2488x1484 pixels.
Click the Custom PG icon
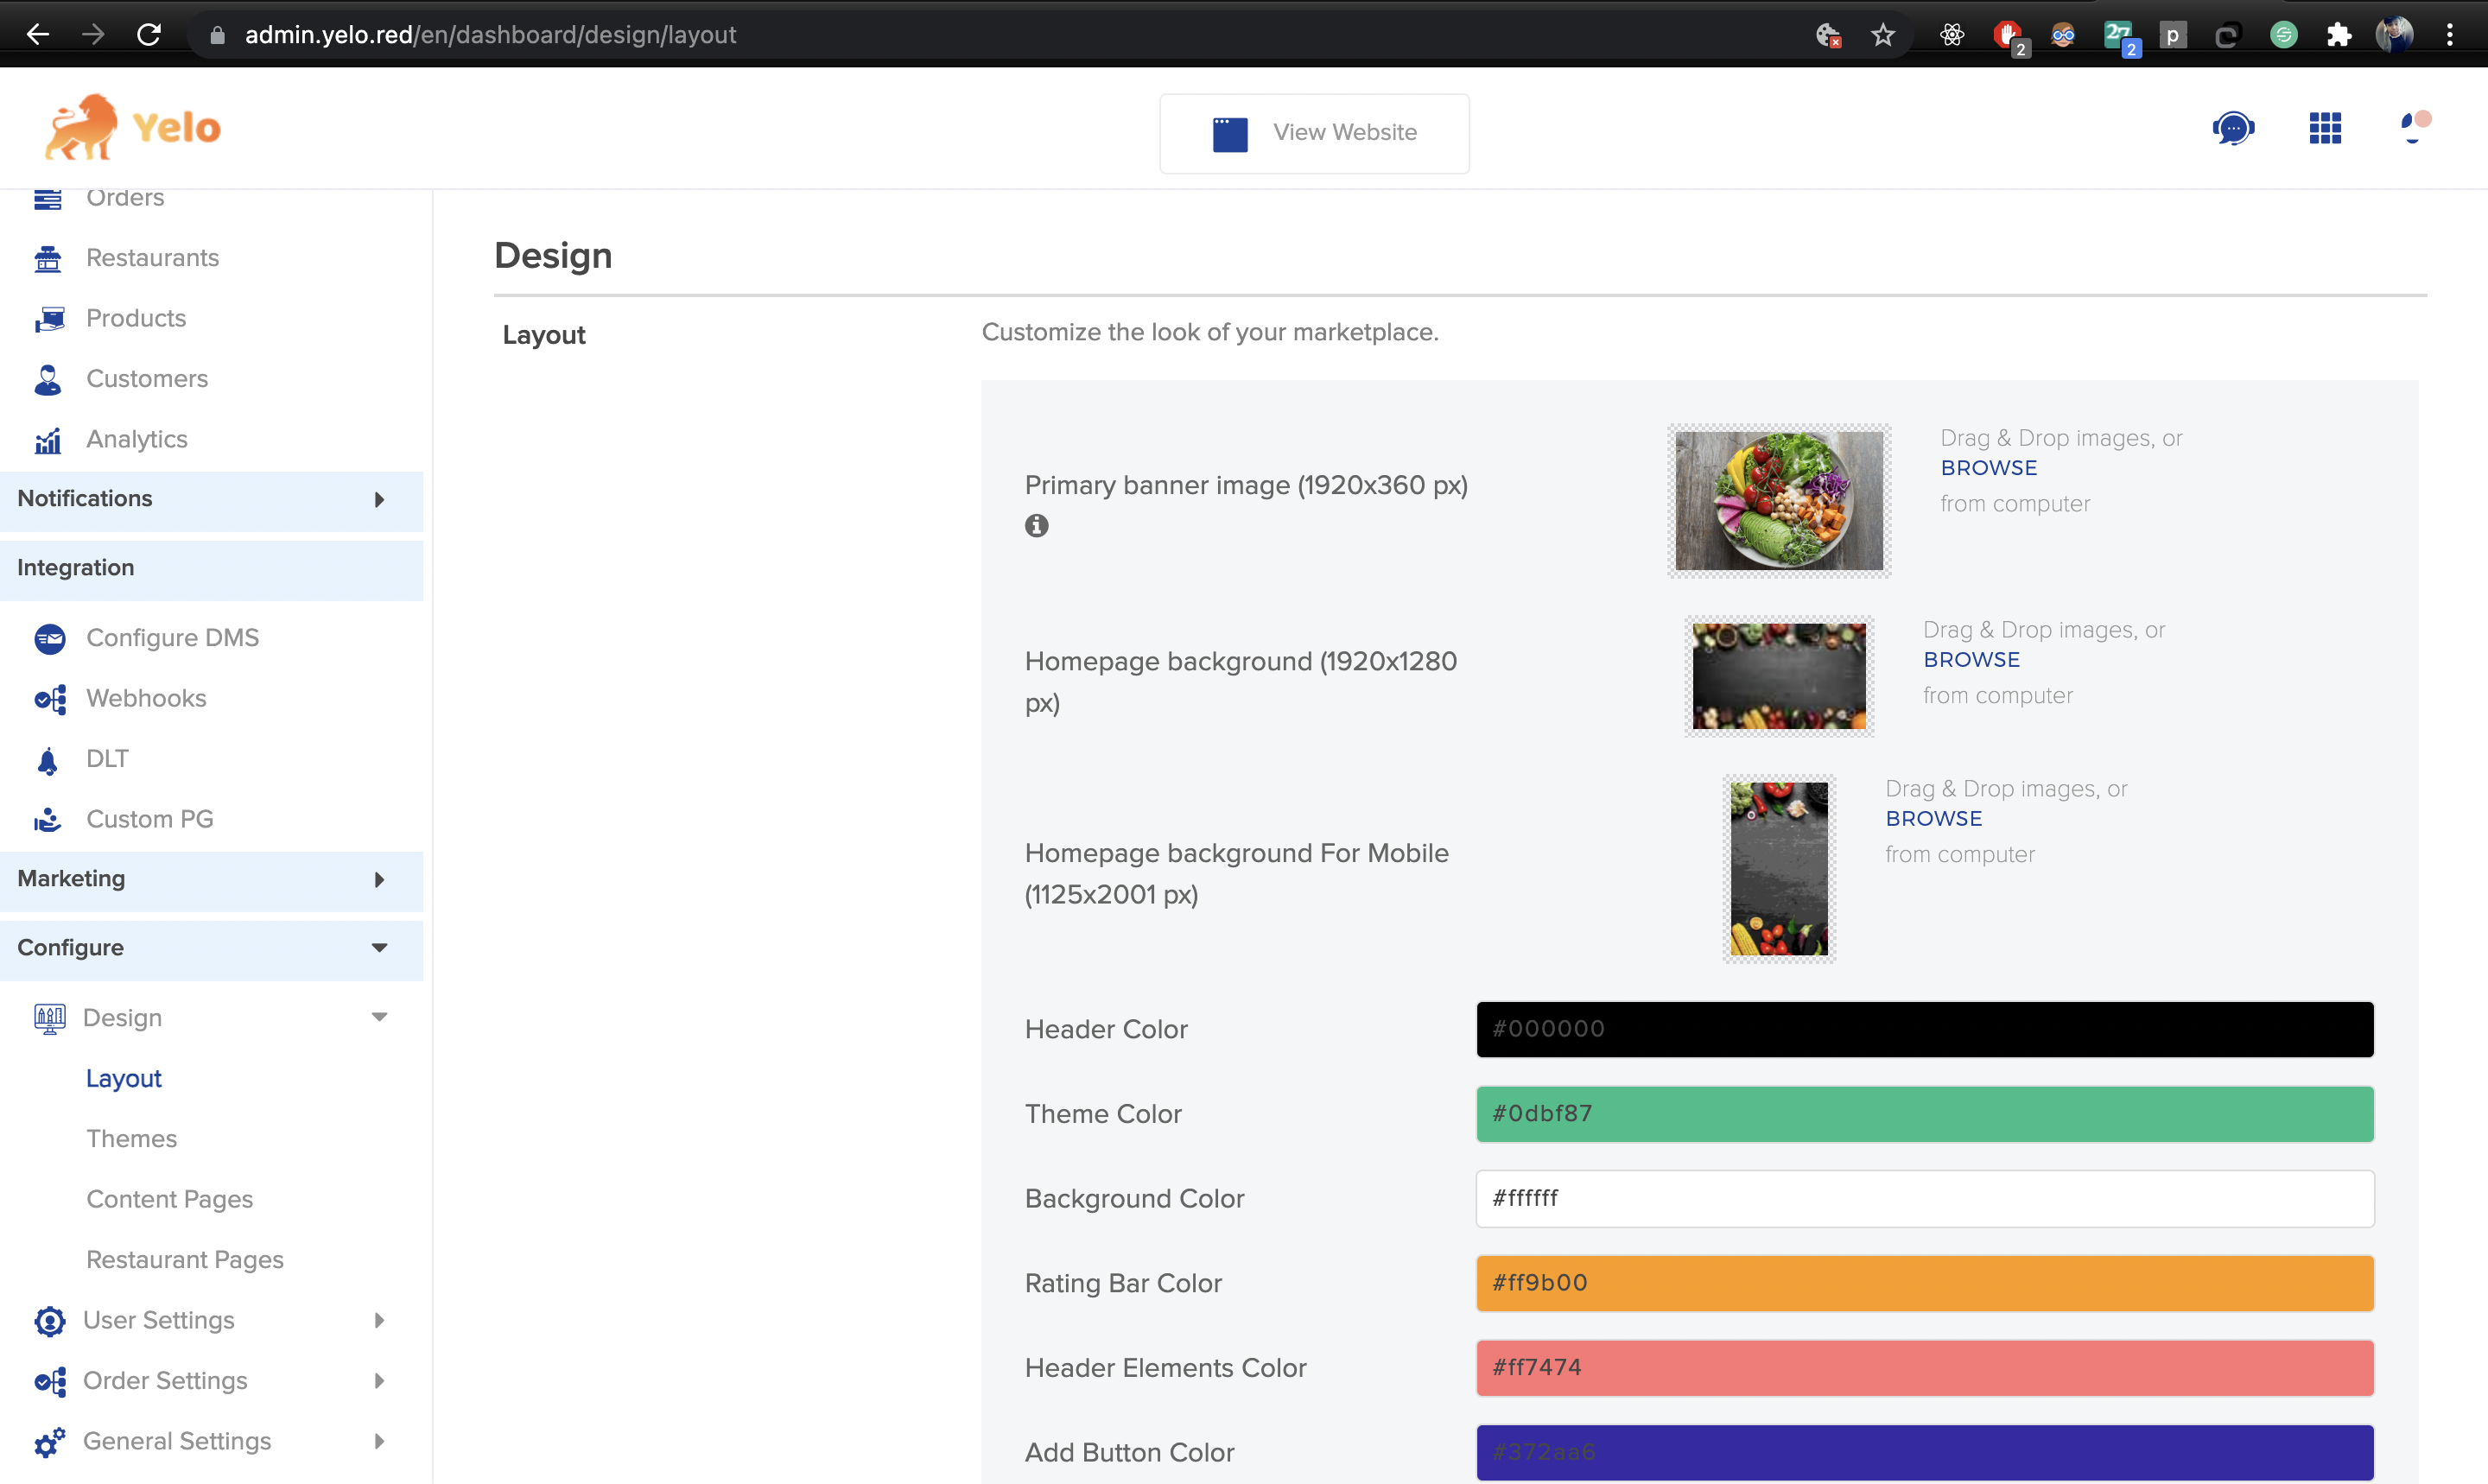(x=47, y=820)
